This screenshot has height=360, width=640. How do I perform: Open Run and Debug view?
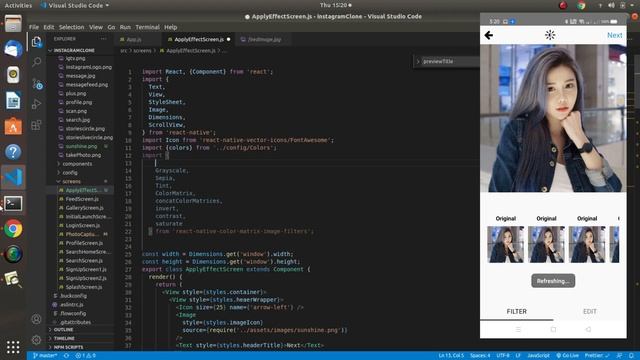(x=36, y=104)
